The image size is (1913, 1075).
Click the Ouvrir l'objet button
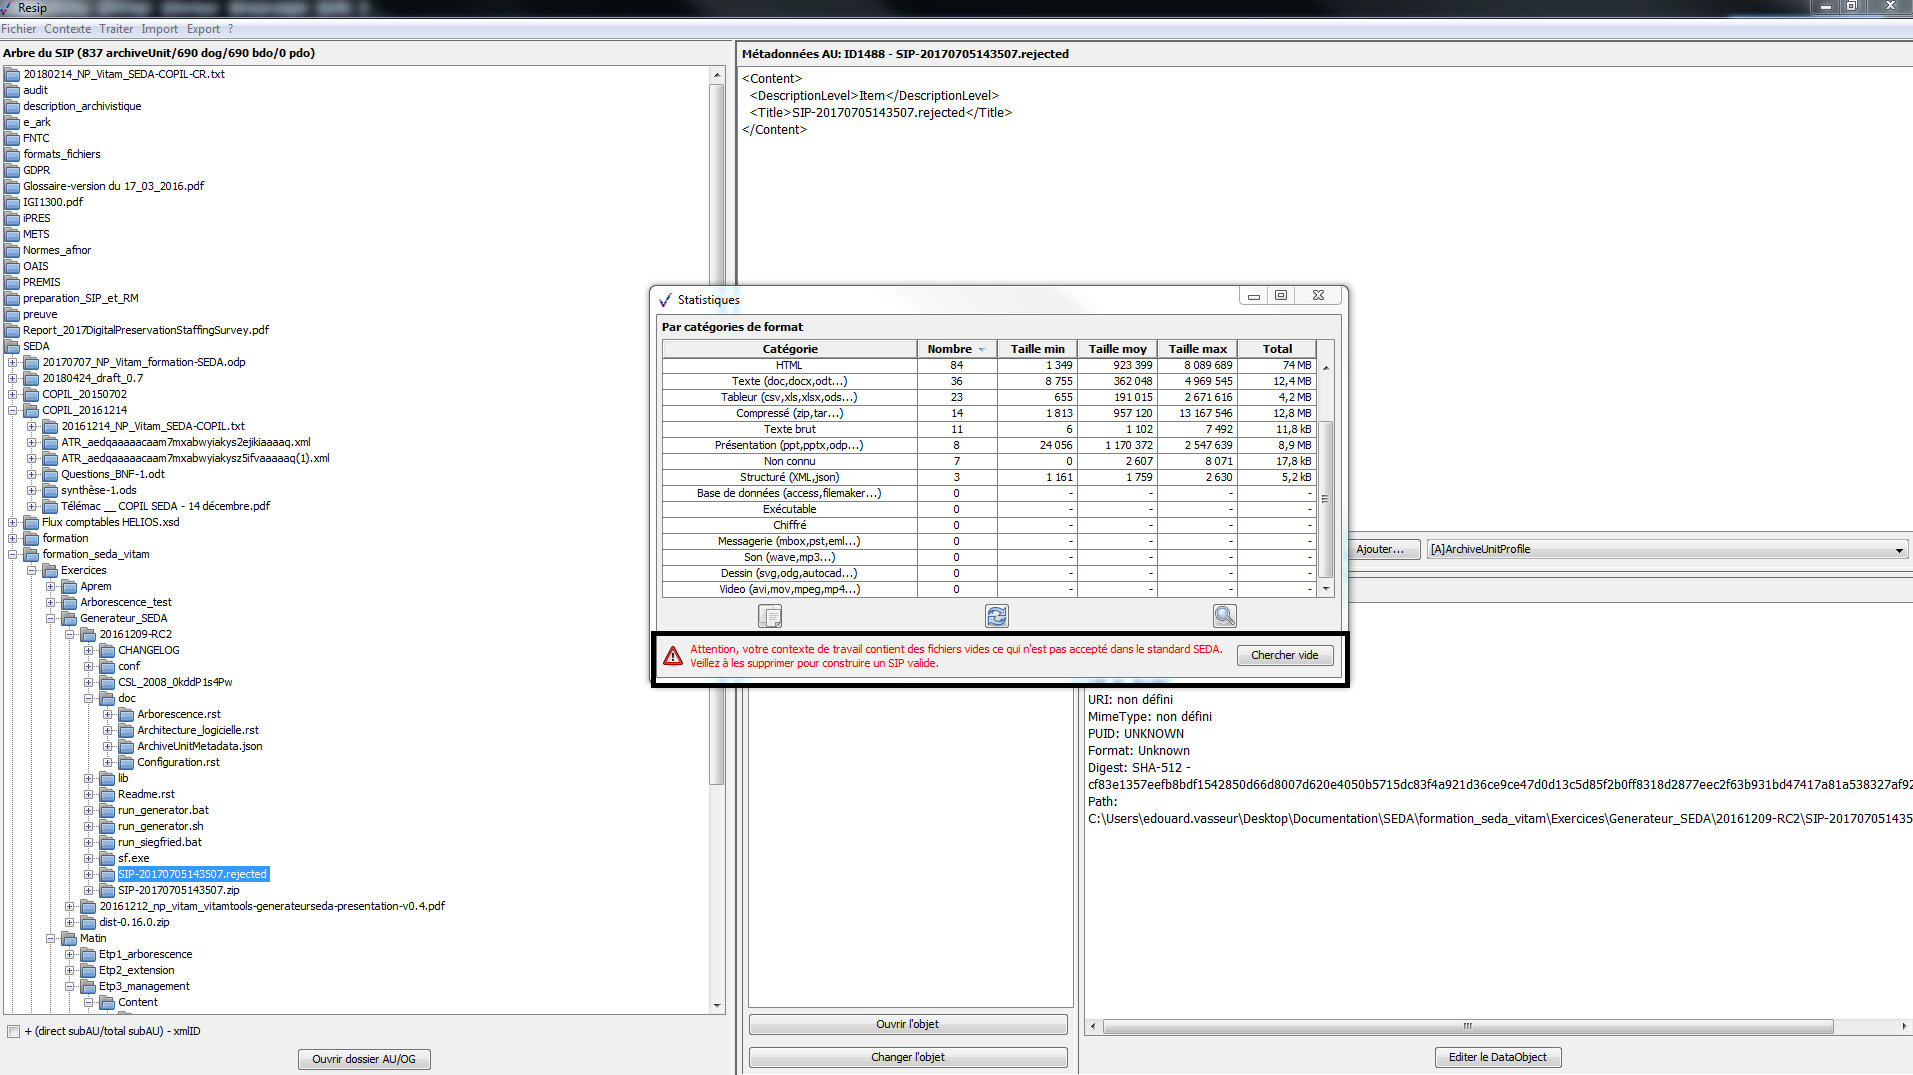908,1025
